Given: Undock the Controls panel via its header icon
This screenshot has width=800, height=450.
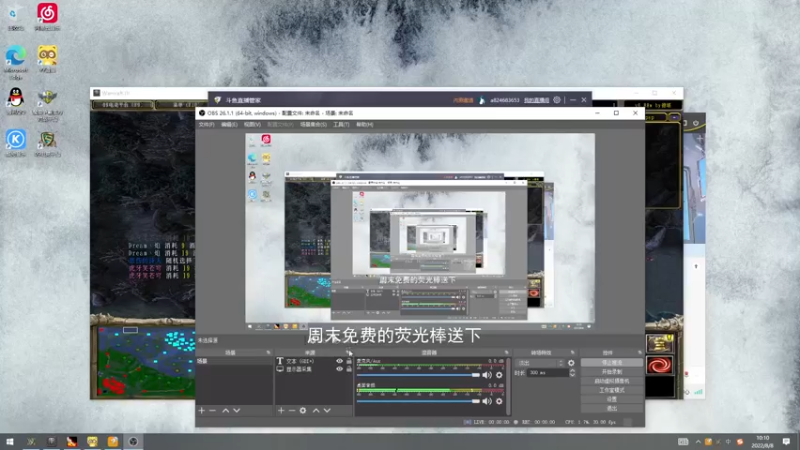Looking at the screenshot, I should coord(639,353).
